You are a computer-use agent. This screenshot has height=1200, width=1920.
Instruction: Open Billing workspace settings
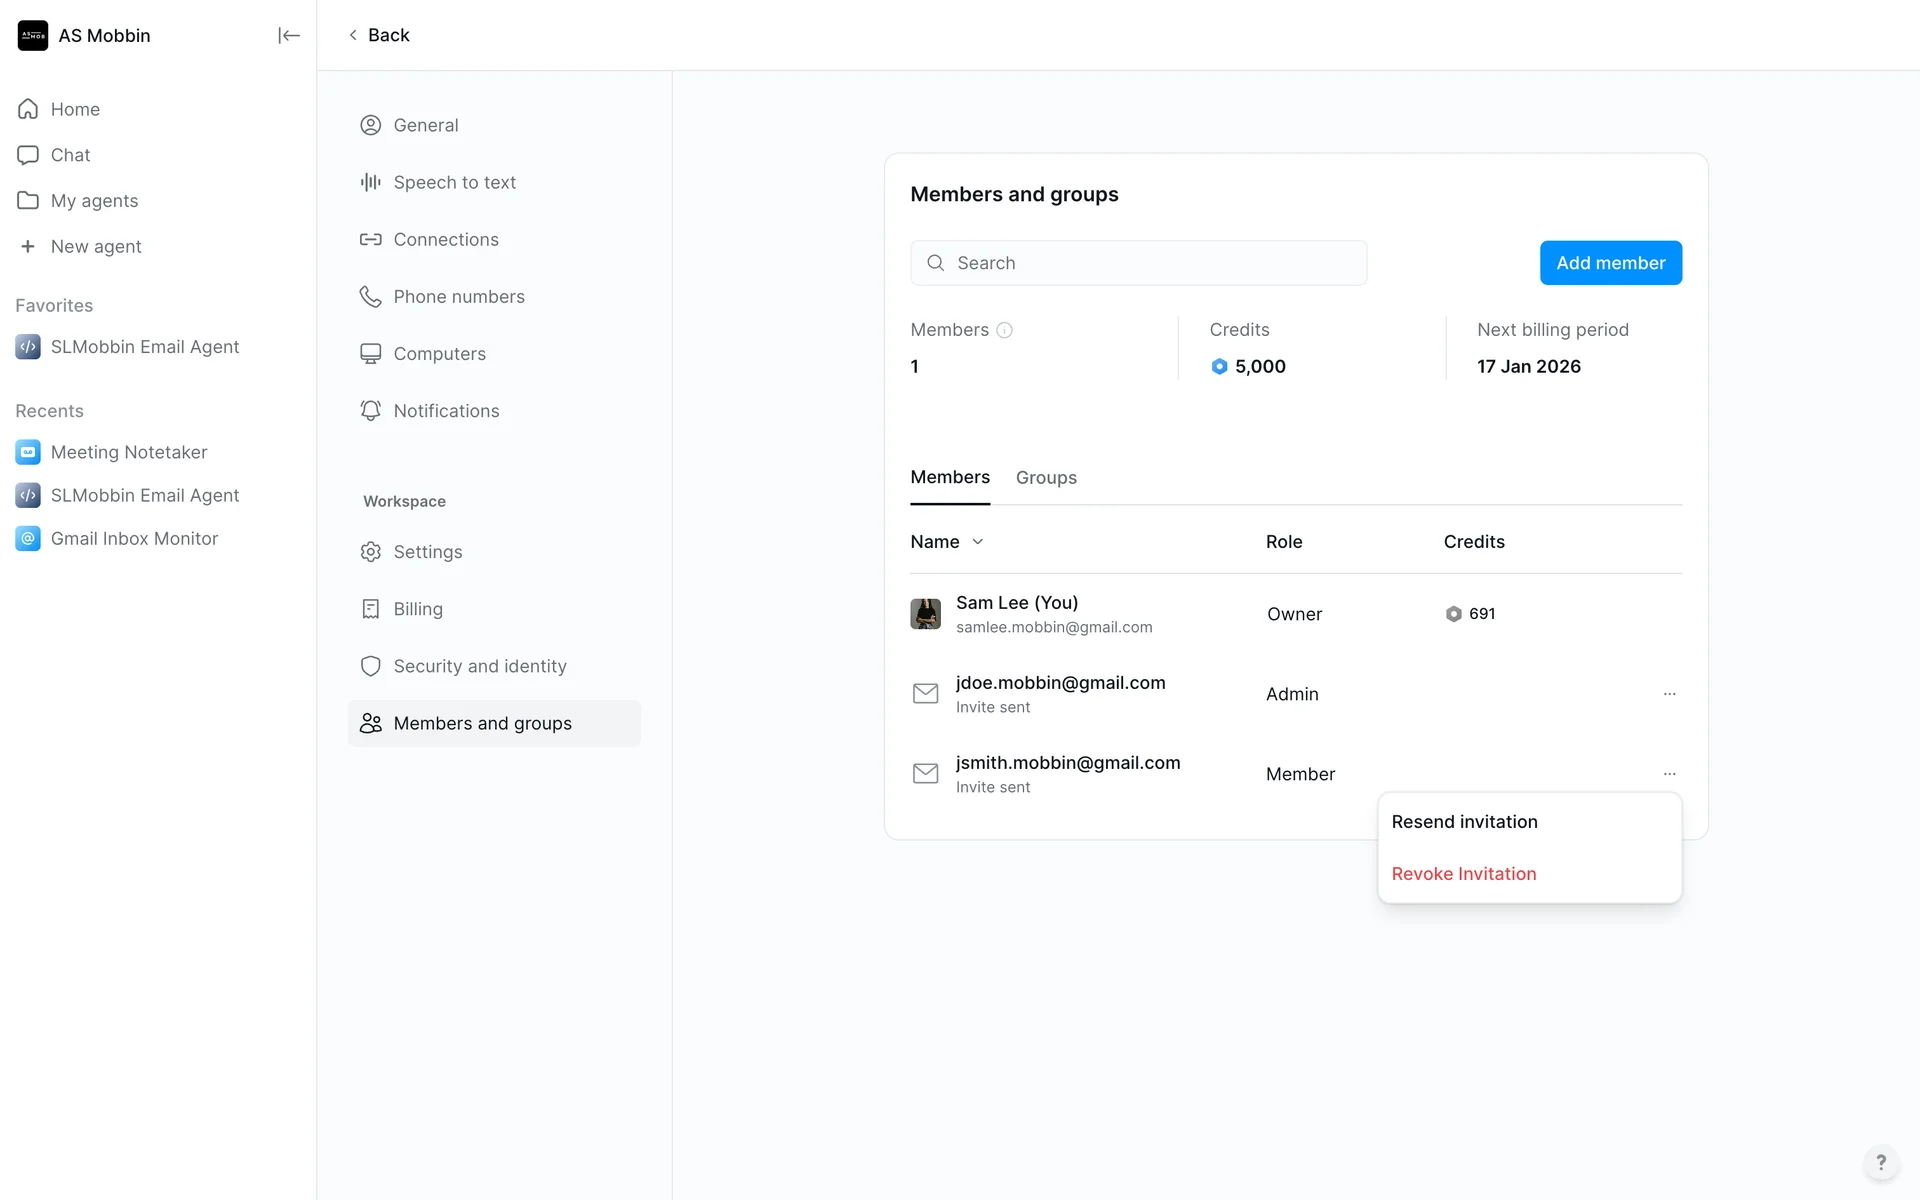point(417,609)
